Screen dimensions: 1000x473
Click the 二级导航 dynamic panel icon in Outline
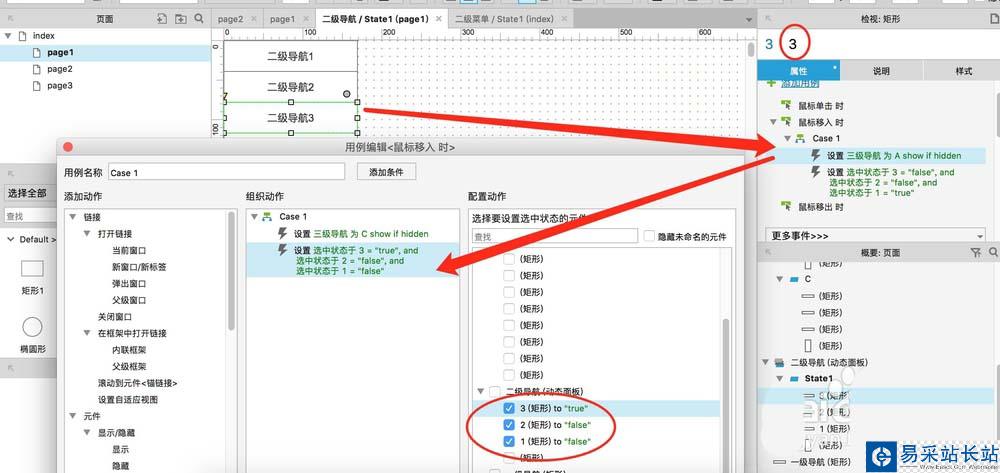tap(779, 362)
